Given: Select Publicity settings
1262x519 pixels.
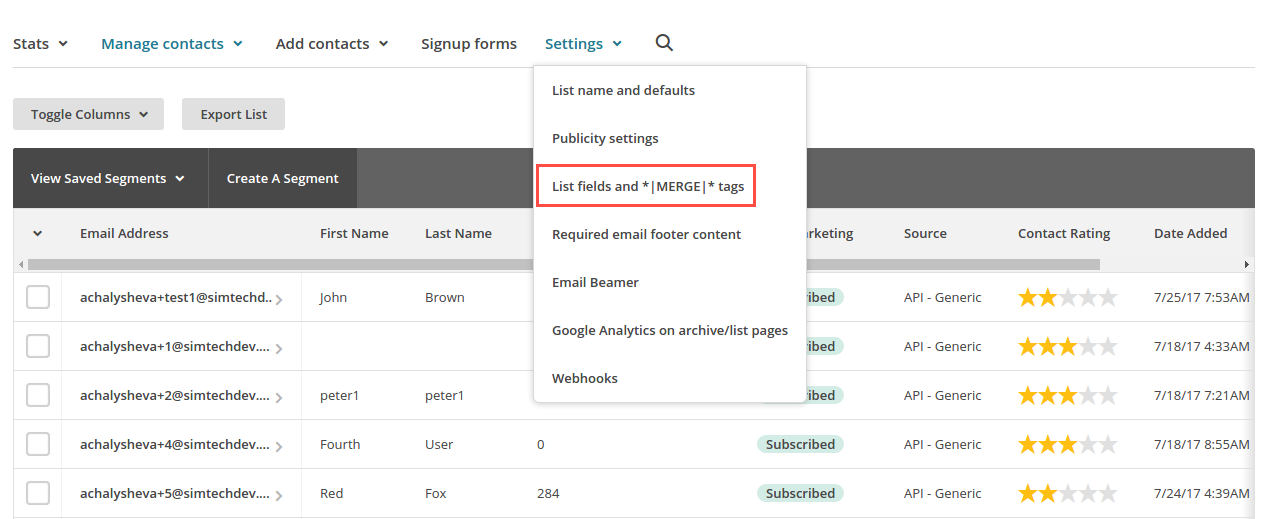Looking at the screenshot, I should click(x=605, y=138).
